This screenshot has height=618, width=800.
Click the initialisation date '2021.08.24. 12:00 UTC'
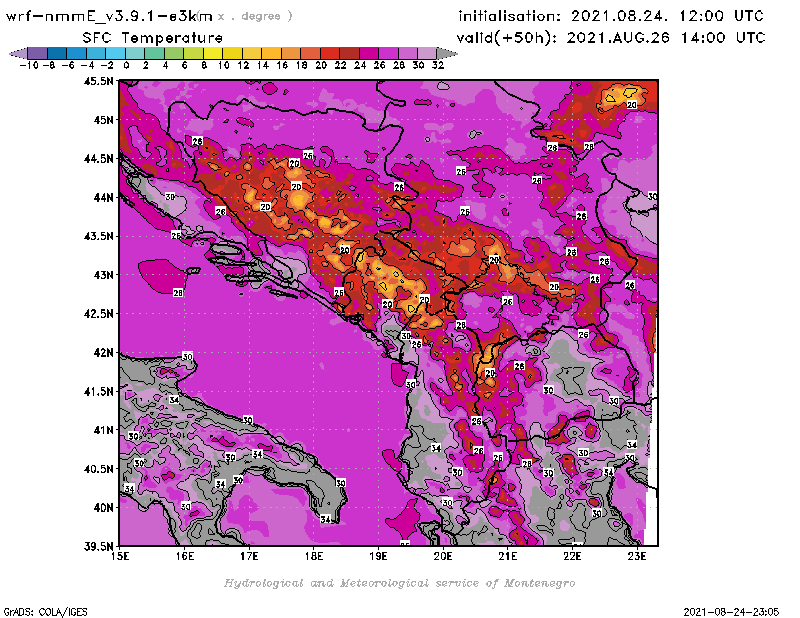[x=667, y=16]
